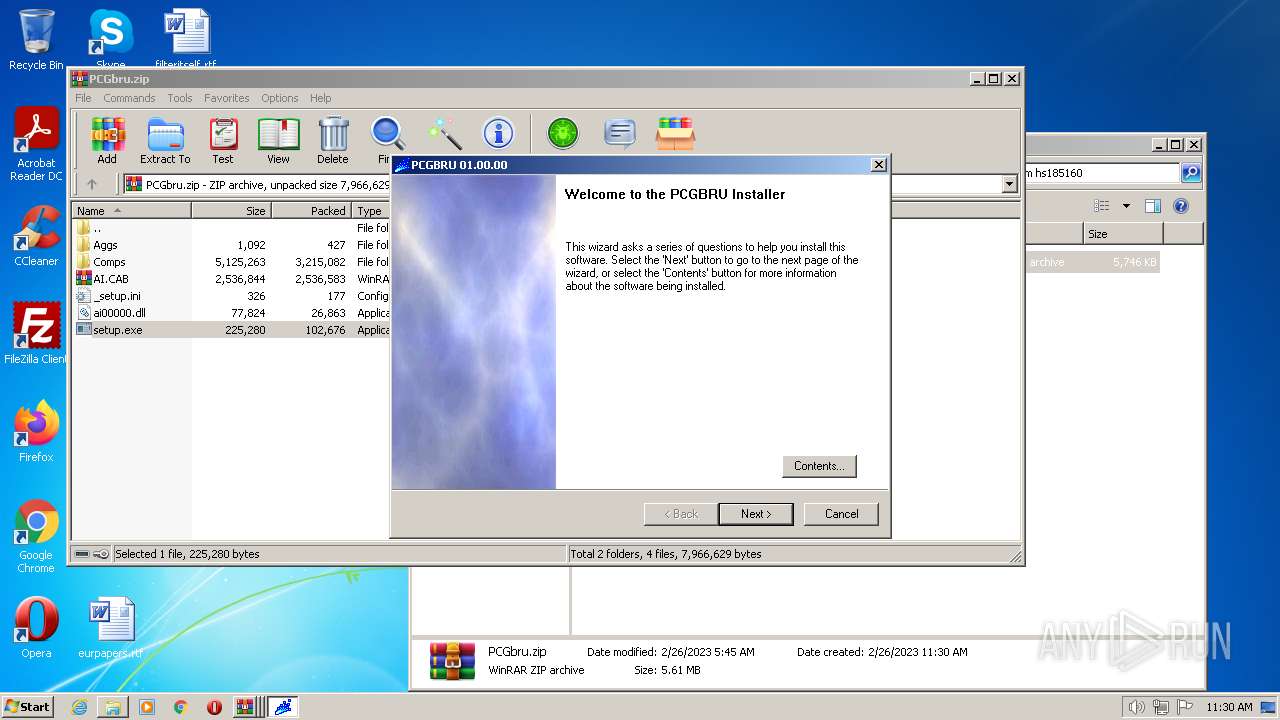Click the Windows Start button

coord(27,707)
